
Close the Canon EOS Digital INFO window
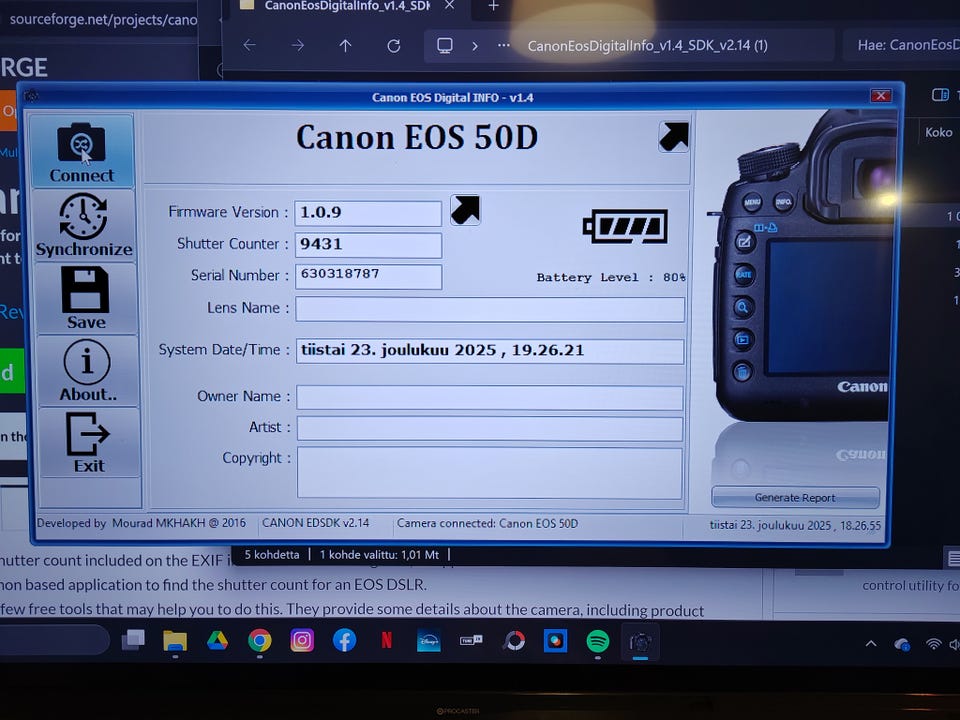point(880,96)
